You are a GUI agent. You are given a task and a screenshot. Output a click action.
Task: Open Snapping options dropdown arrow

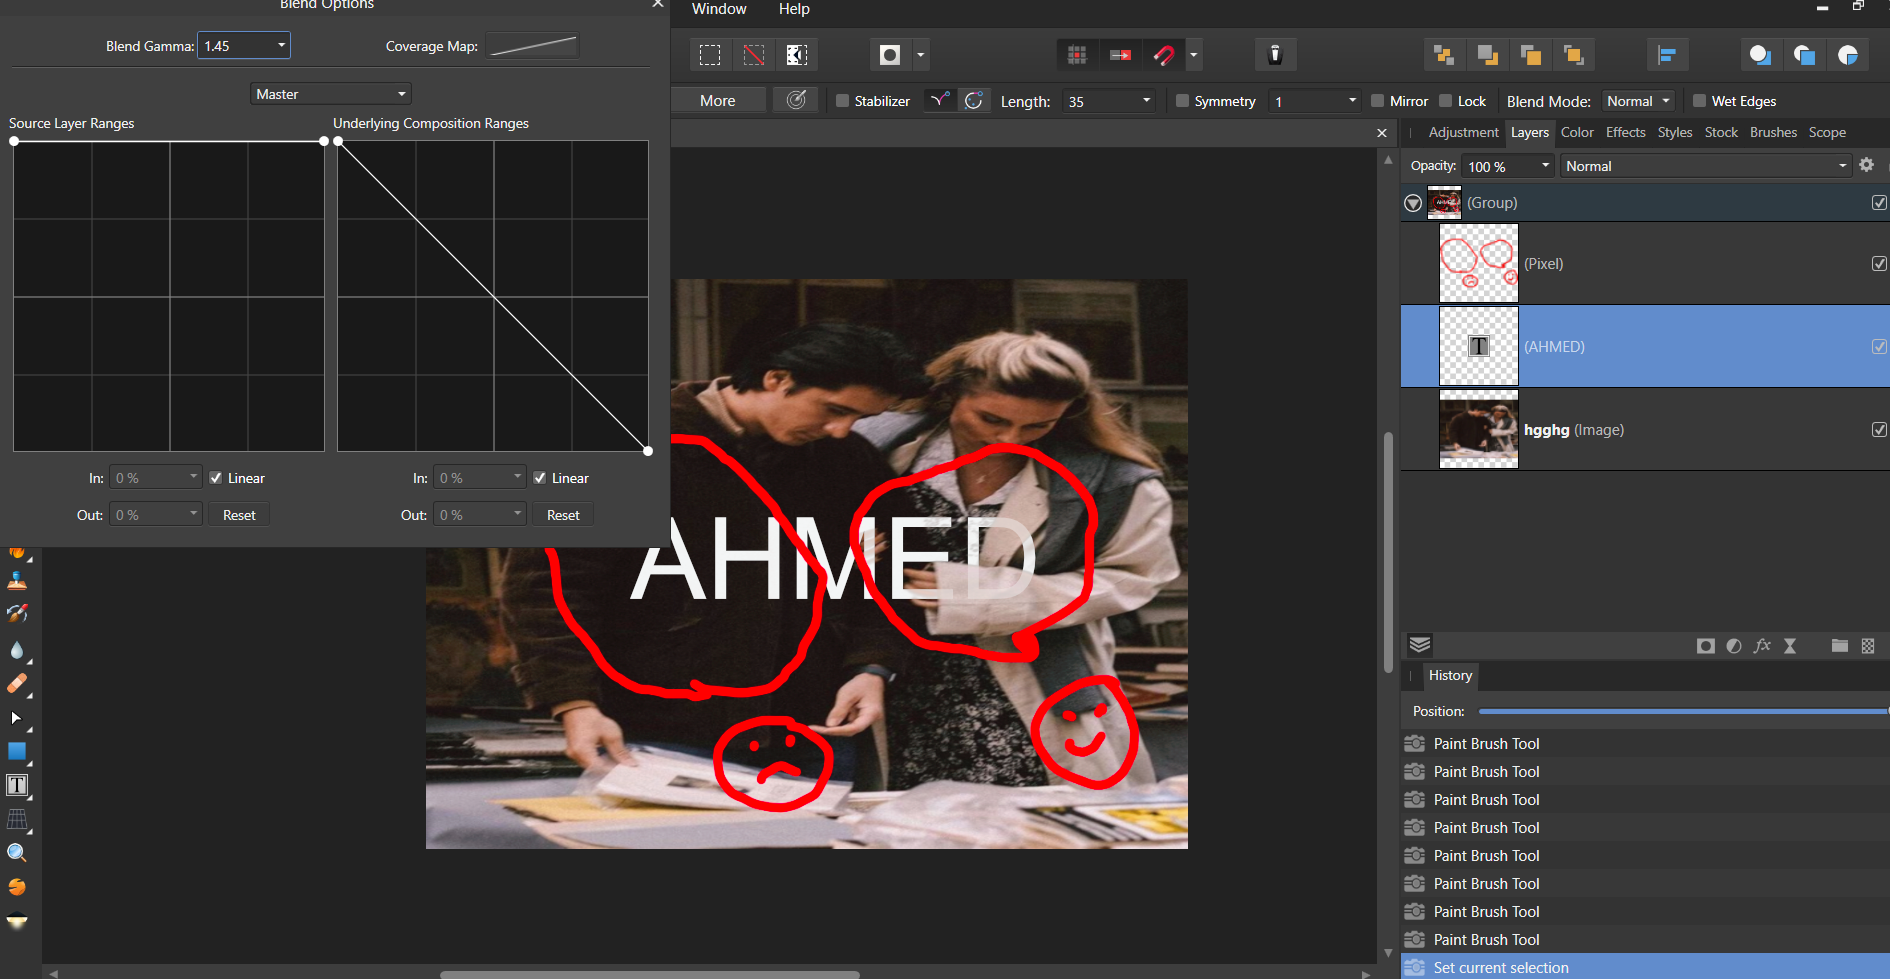pos(1193,55)
